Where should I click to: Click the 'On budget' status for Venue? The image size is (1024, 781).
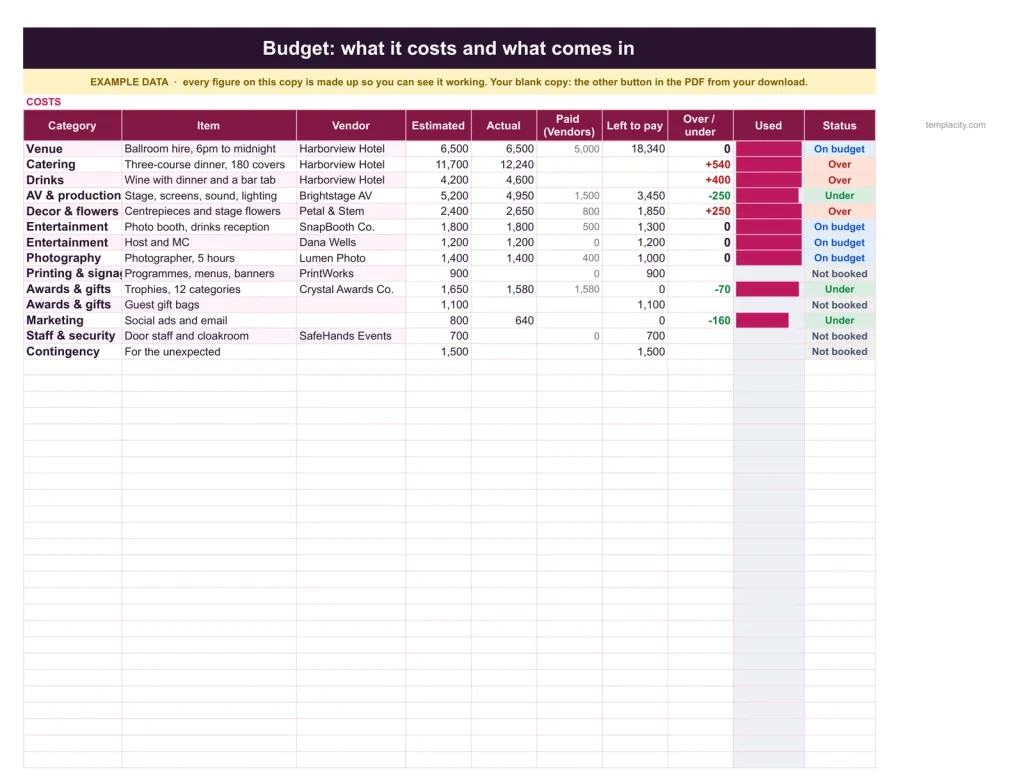pos(840,149)
